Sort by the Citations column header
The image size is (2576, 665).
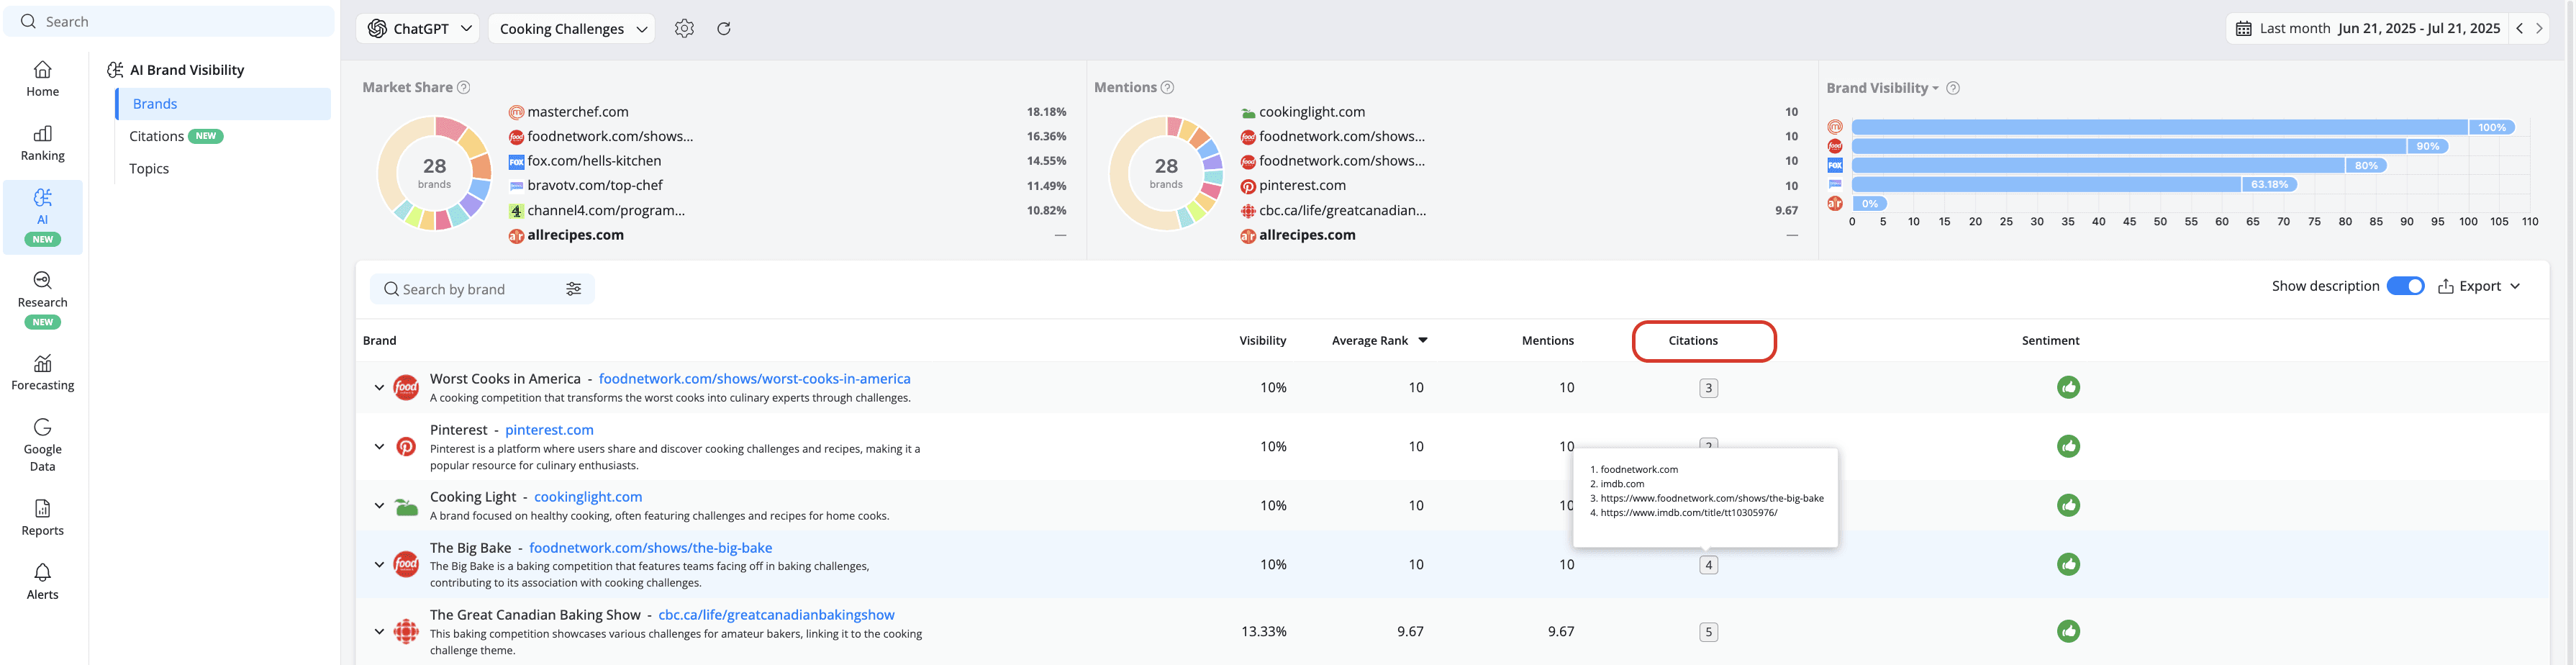coord(1693,341)
